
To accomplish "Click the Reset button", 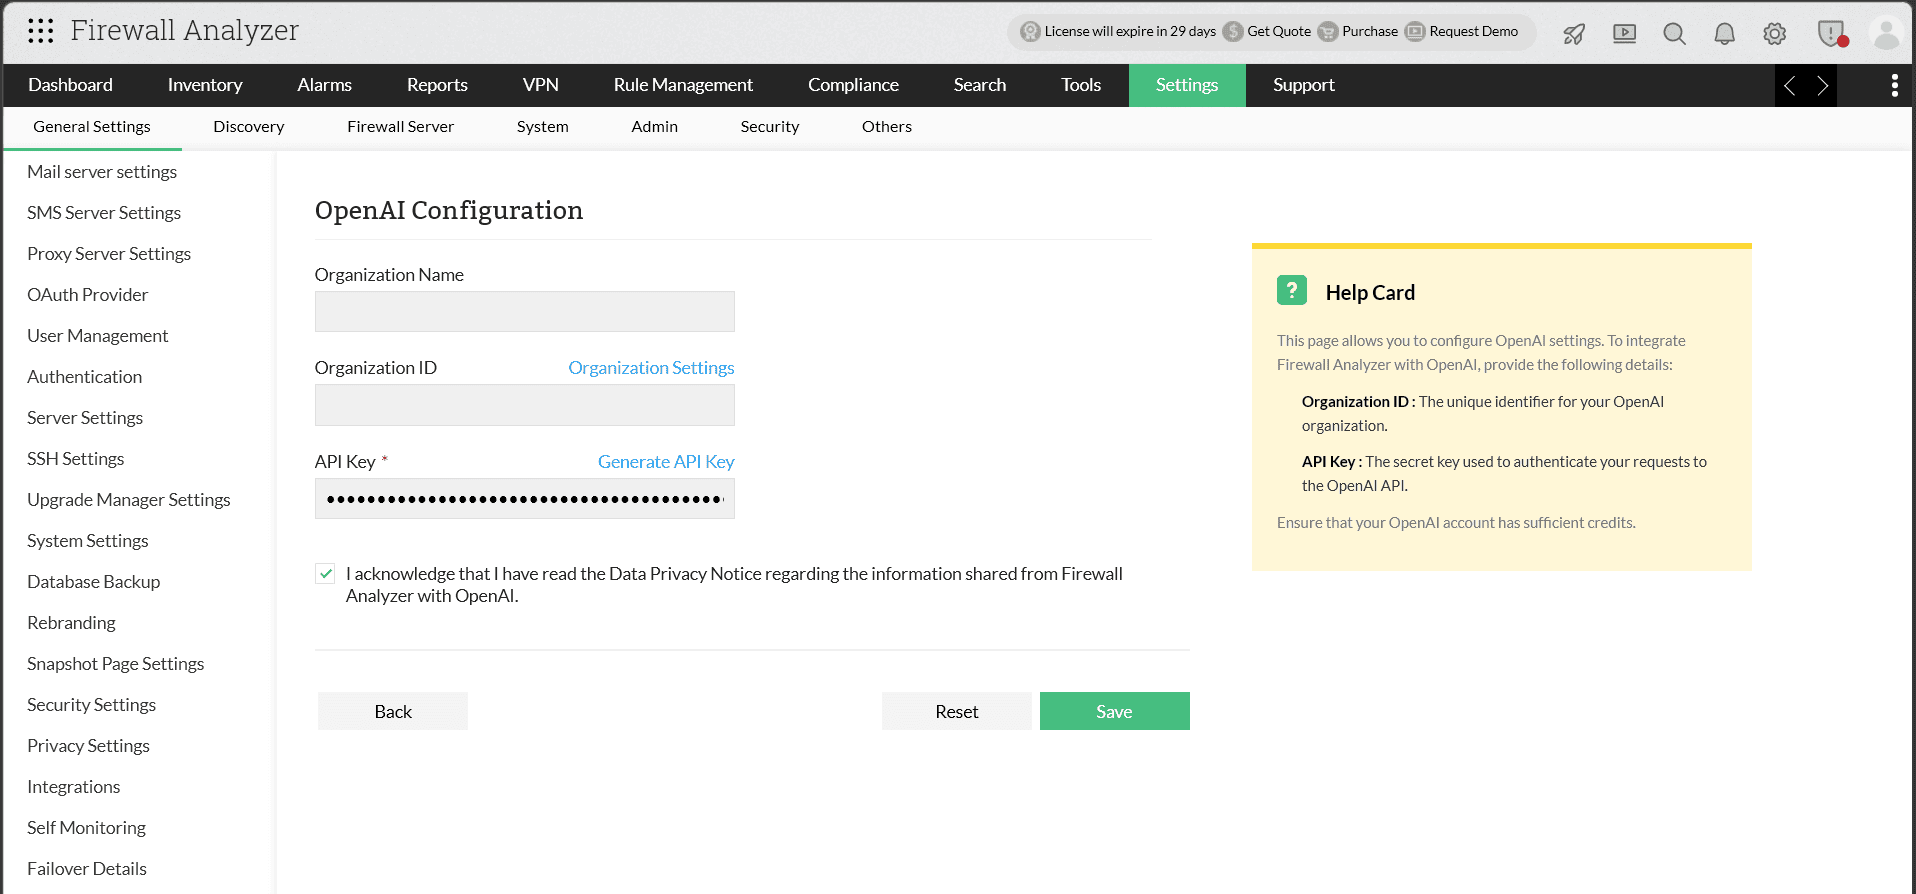I will [956, 711].
